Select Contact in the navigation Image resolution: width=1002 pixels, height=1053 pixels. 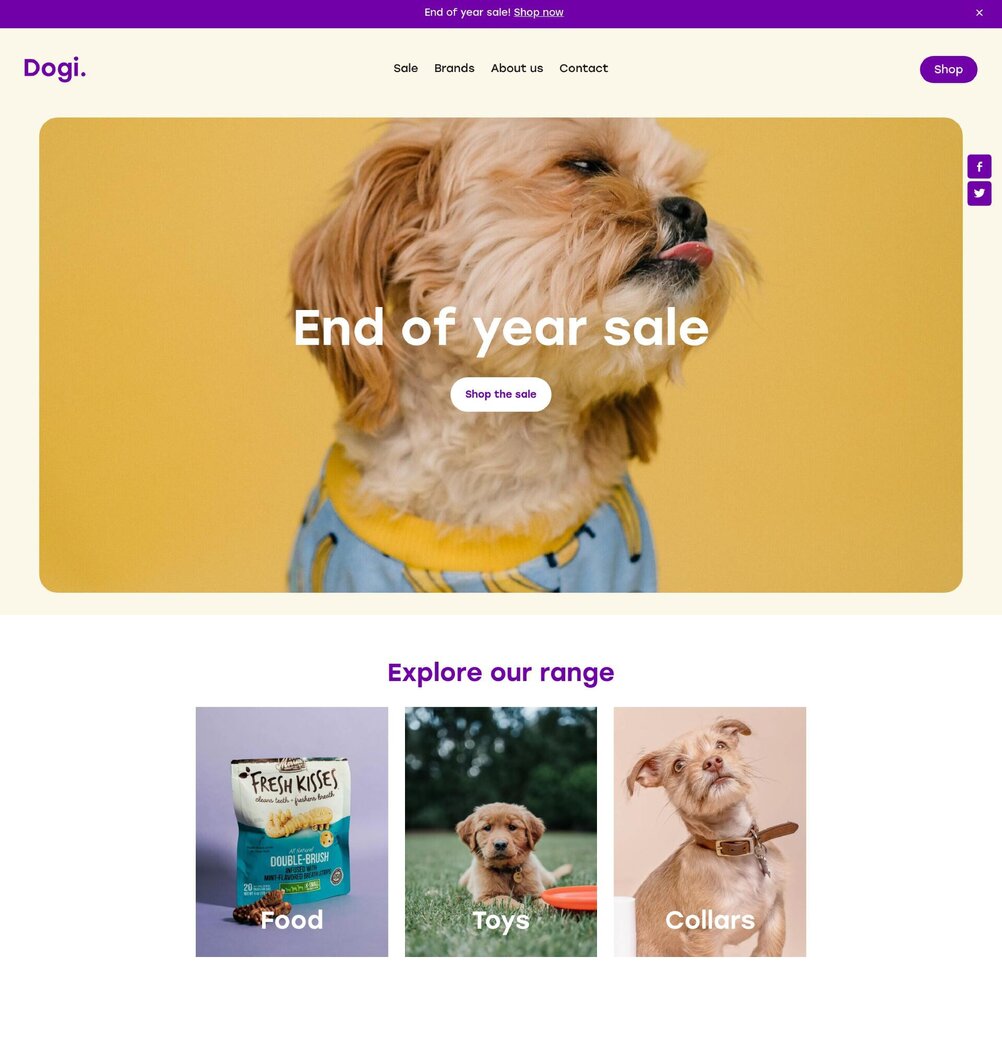tap(583, 68)
